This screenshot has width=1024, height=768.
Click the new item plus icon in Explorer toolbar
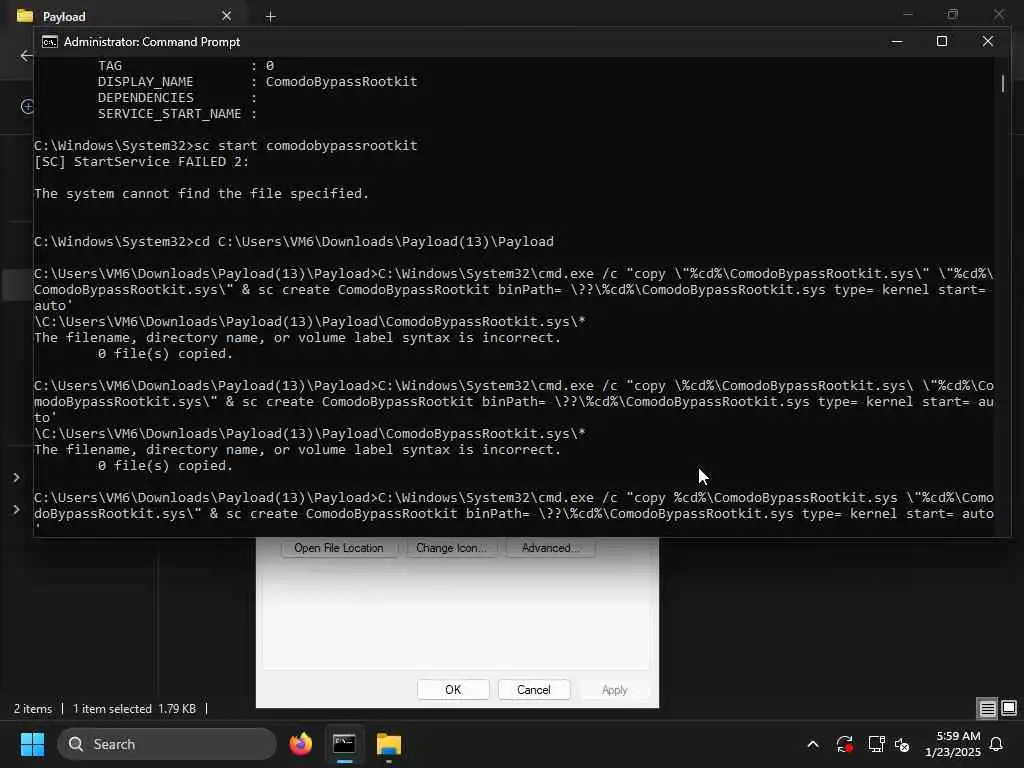click(27, 106)
